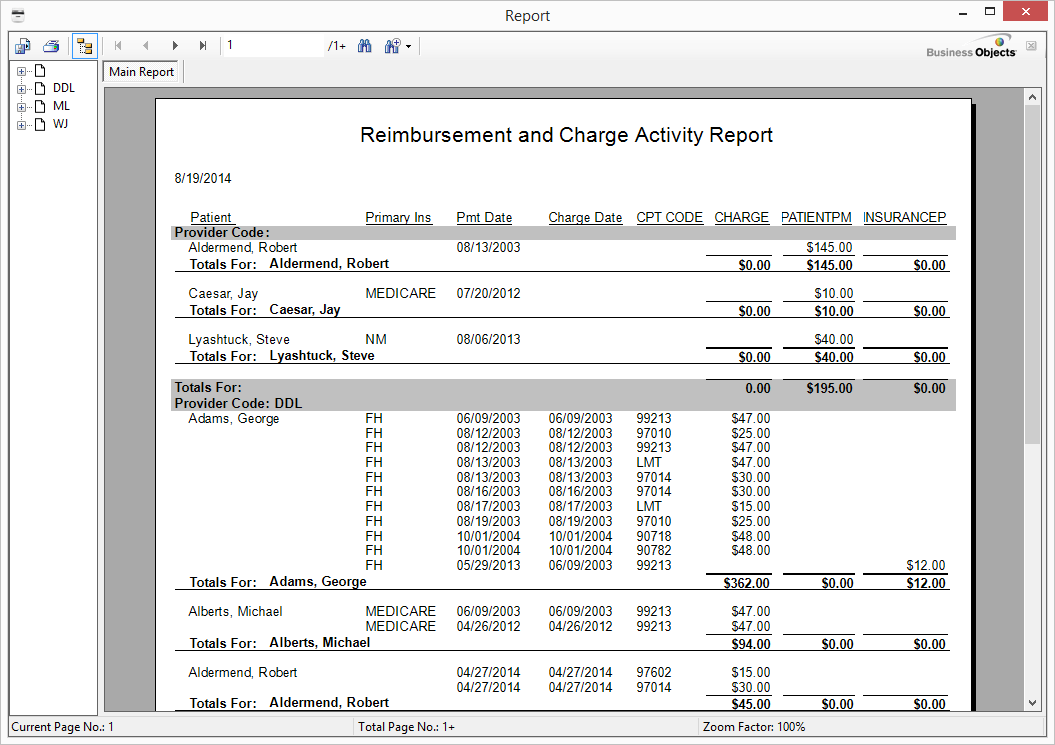Click the Current Page No. status entry
The image size is (1055, 745).
[x=63, y=727]
